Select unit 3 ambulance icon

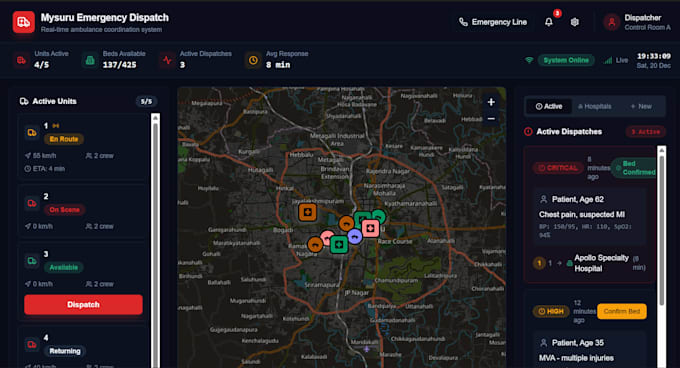pos(32,261)
